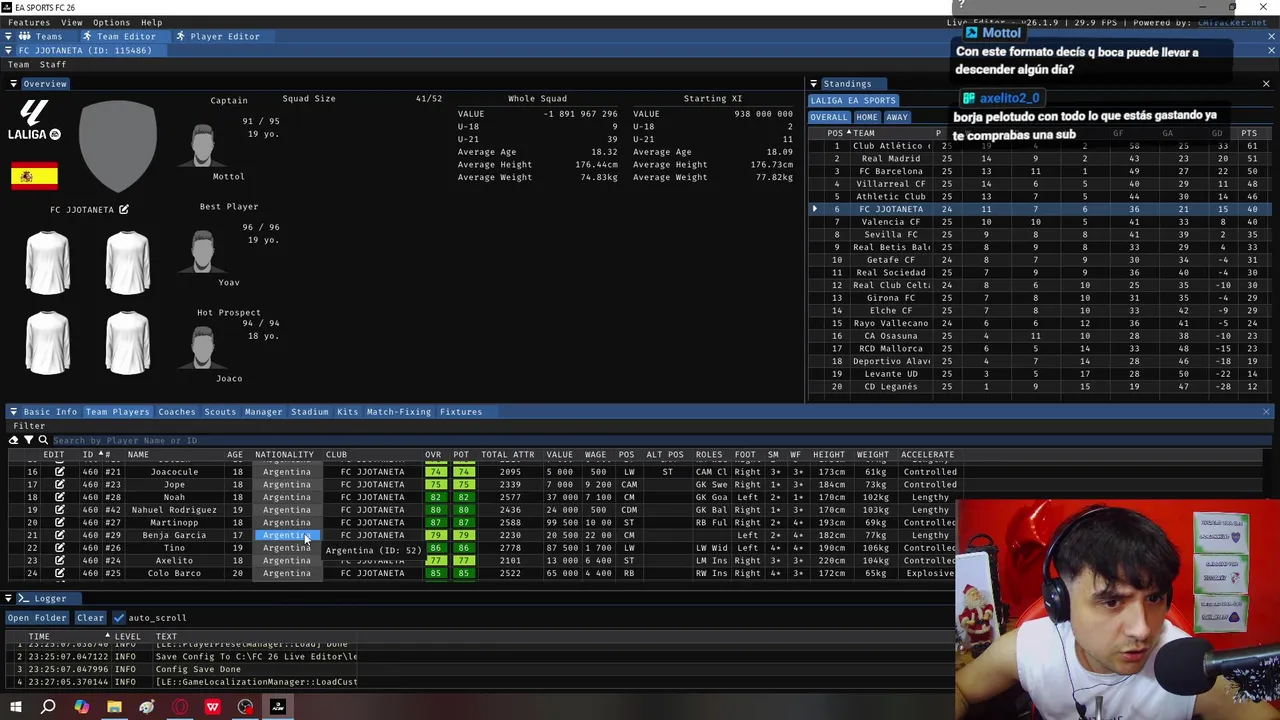Open Copilot from taskbar
The height and width of the screenshot is (720, 1280).
pyautogui.click(x=81, y=707)
